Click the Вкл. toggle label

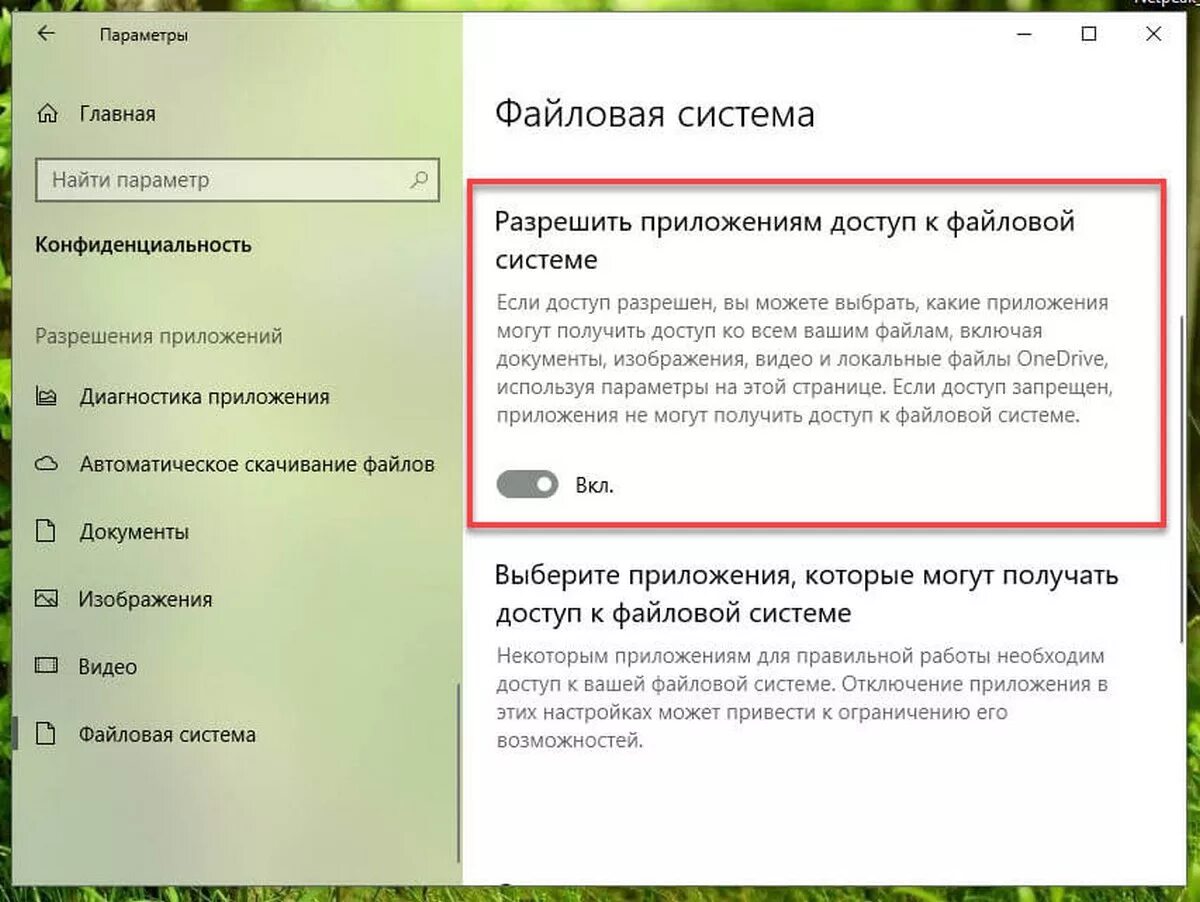pos(595,487)
